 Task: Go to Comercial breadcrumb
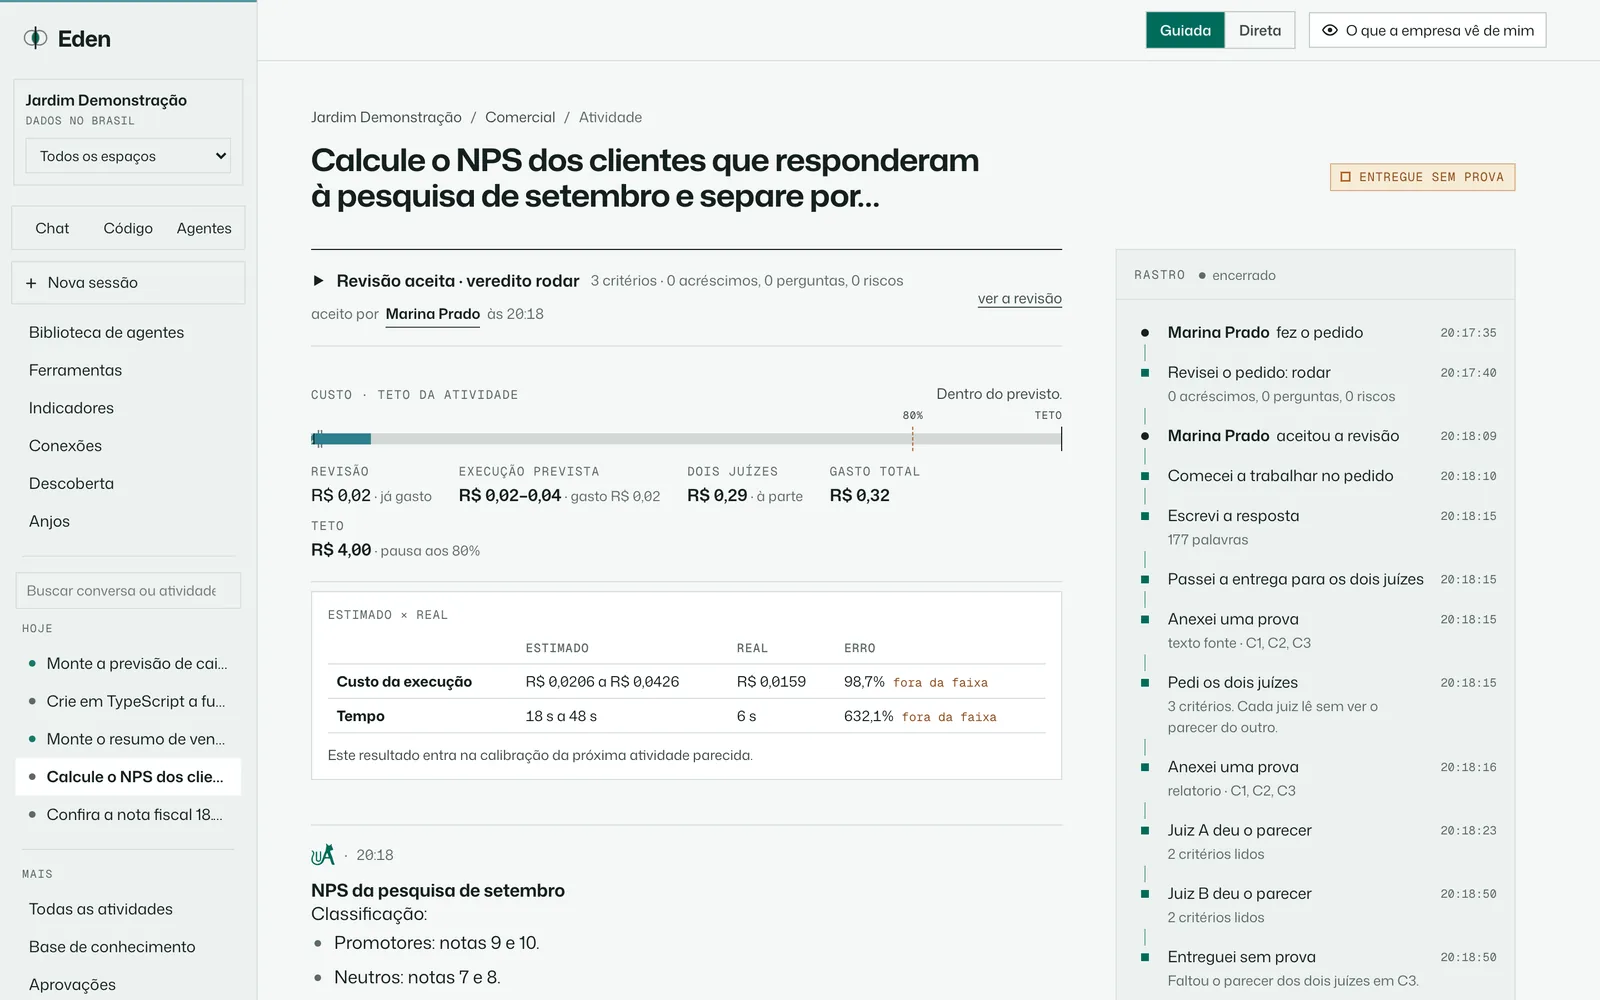point(520,117)
